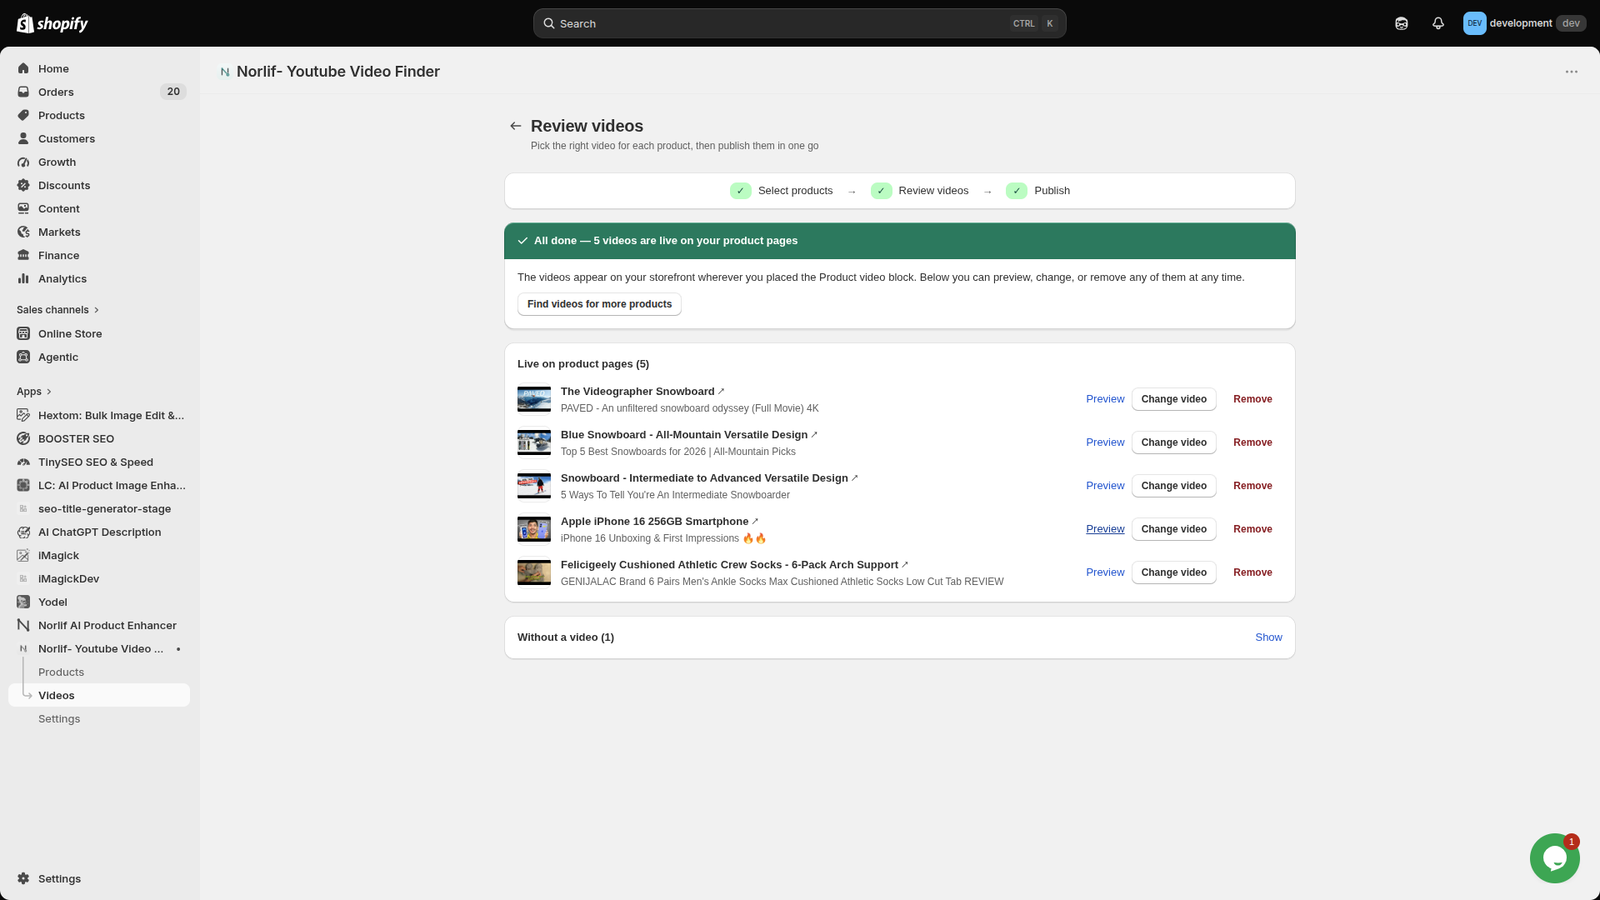Viewport: 1600px width, 900px height.
Task: Open the development store account menu
Action: pyautogui.click(x=1524, y=23)
